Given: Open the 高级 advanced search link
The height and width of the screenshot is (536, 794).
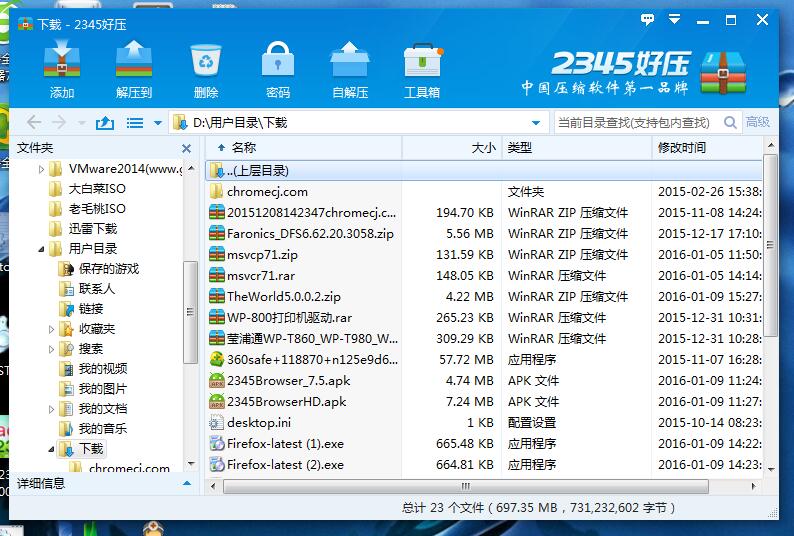Looking at the screenshot, I should (758, 122).
